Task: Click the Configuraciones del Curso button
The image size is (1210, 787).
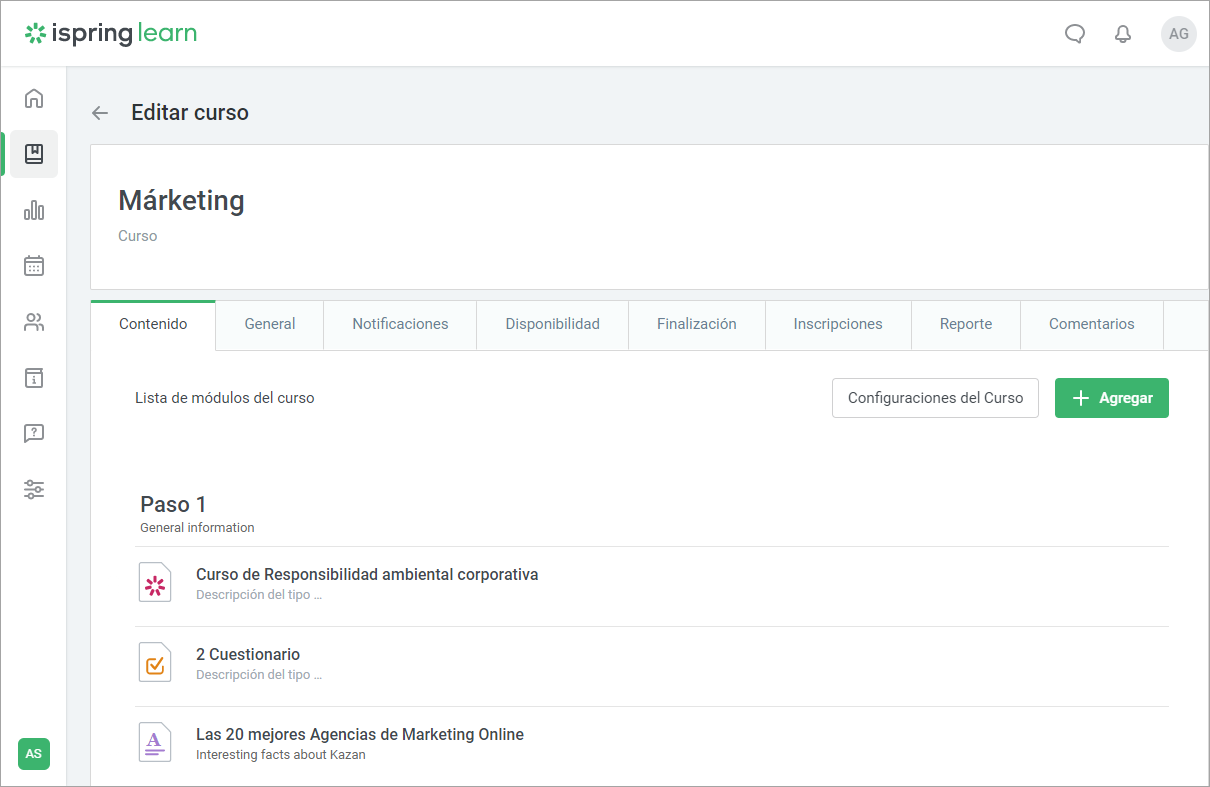Action: [935, 398]
